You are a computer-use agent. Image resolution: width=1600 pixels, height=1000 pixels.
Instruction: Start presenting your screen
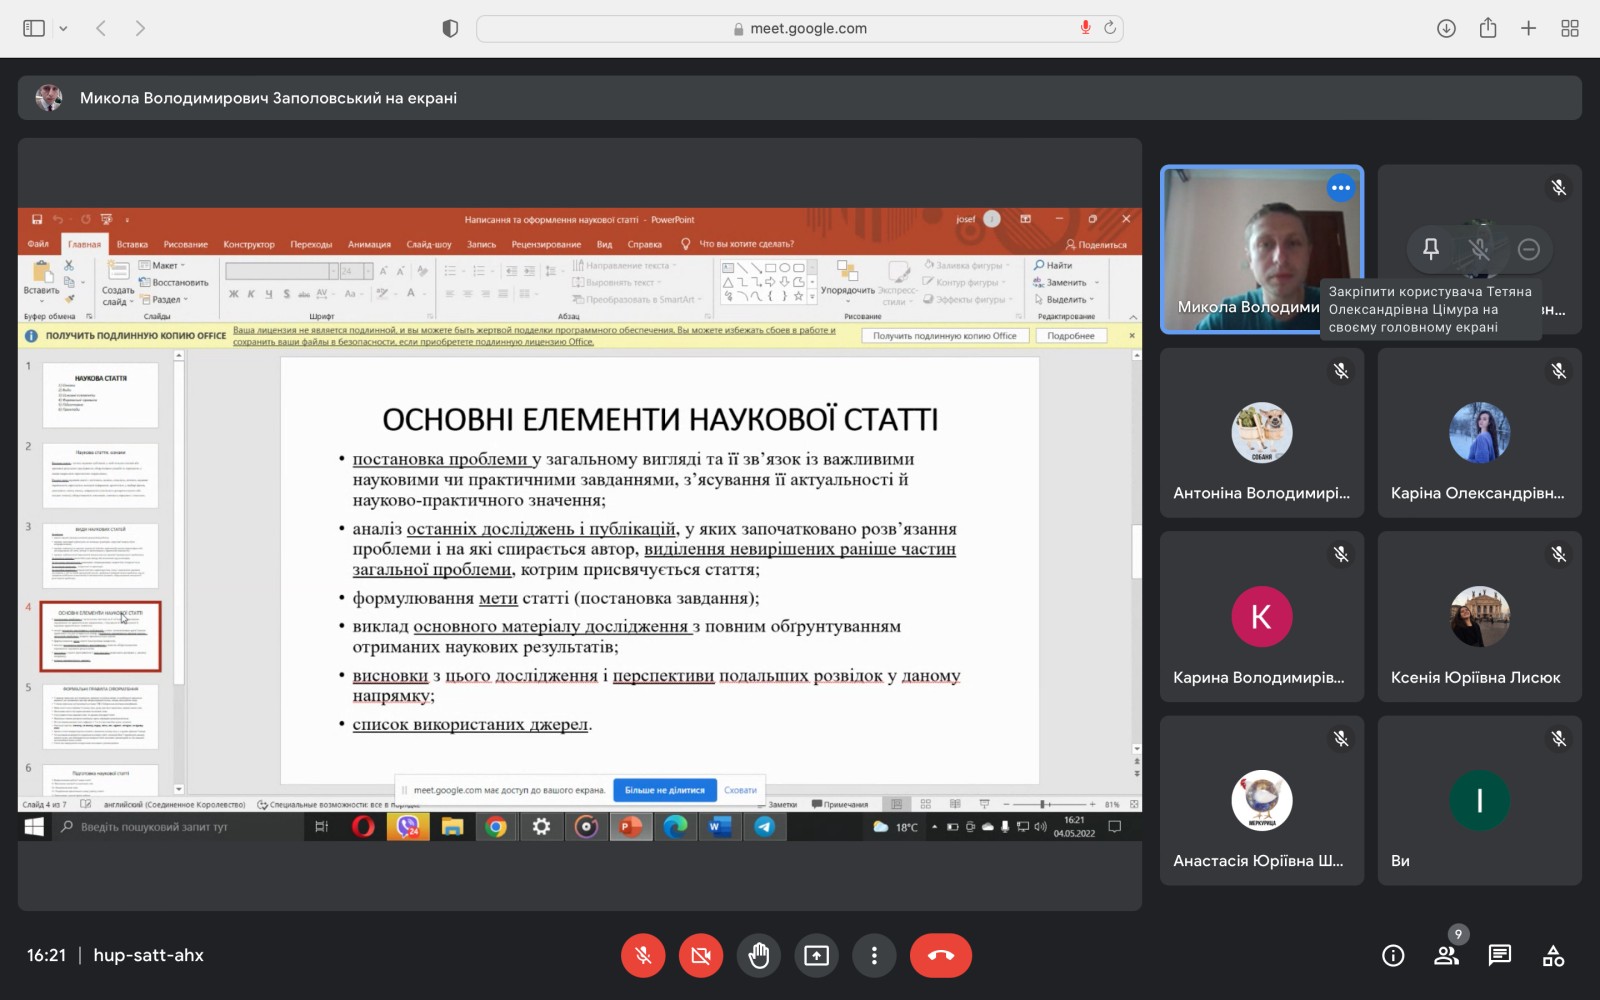click(x=817, y=956)
